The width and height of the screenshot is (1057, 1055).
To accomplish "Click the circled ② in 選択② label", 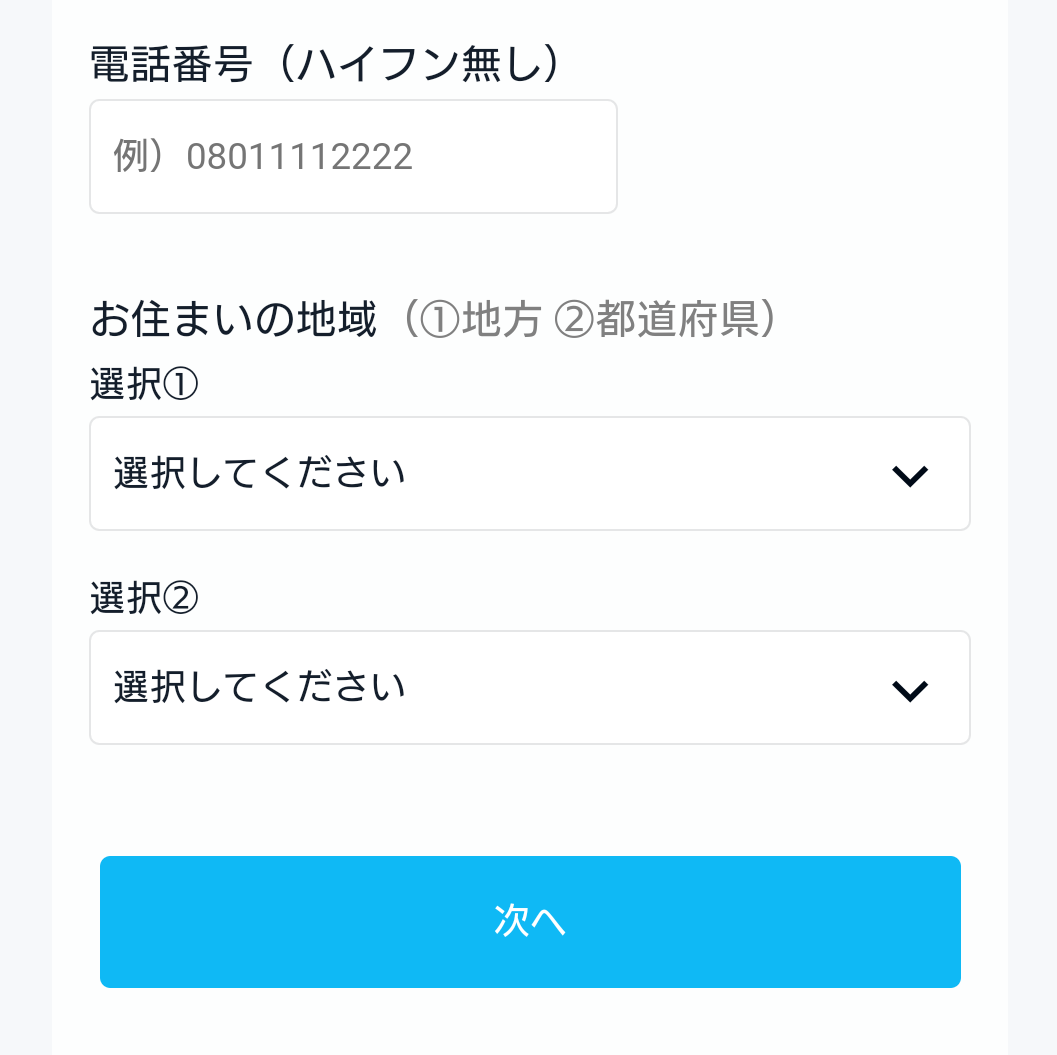I will point(181,599).
